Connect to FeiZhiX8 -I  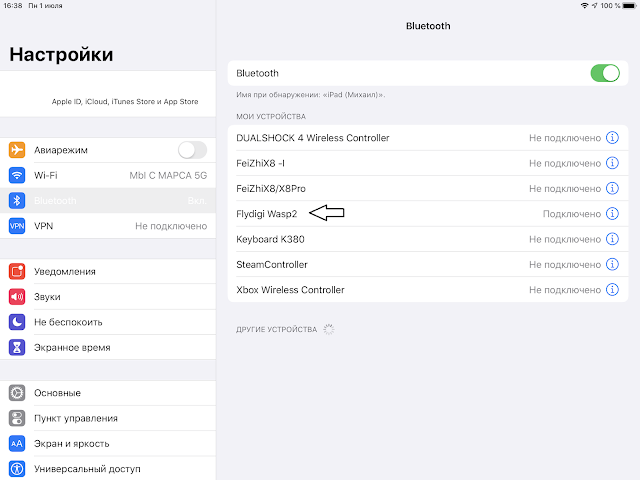tap(428, 163)
